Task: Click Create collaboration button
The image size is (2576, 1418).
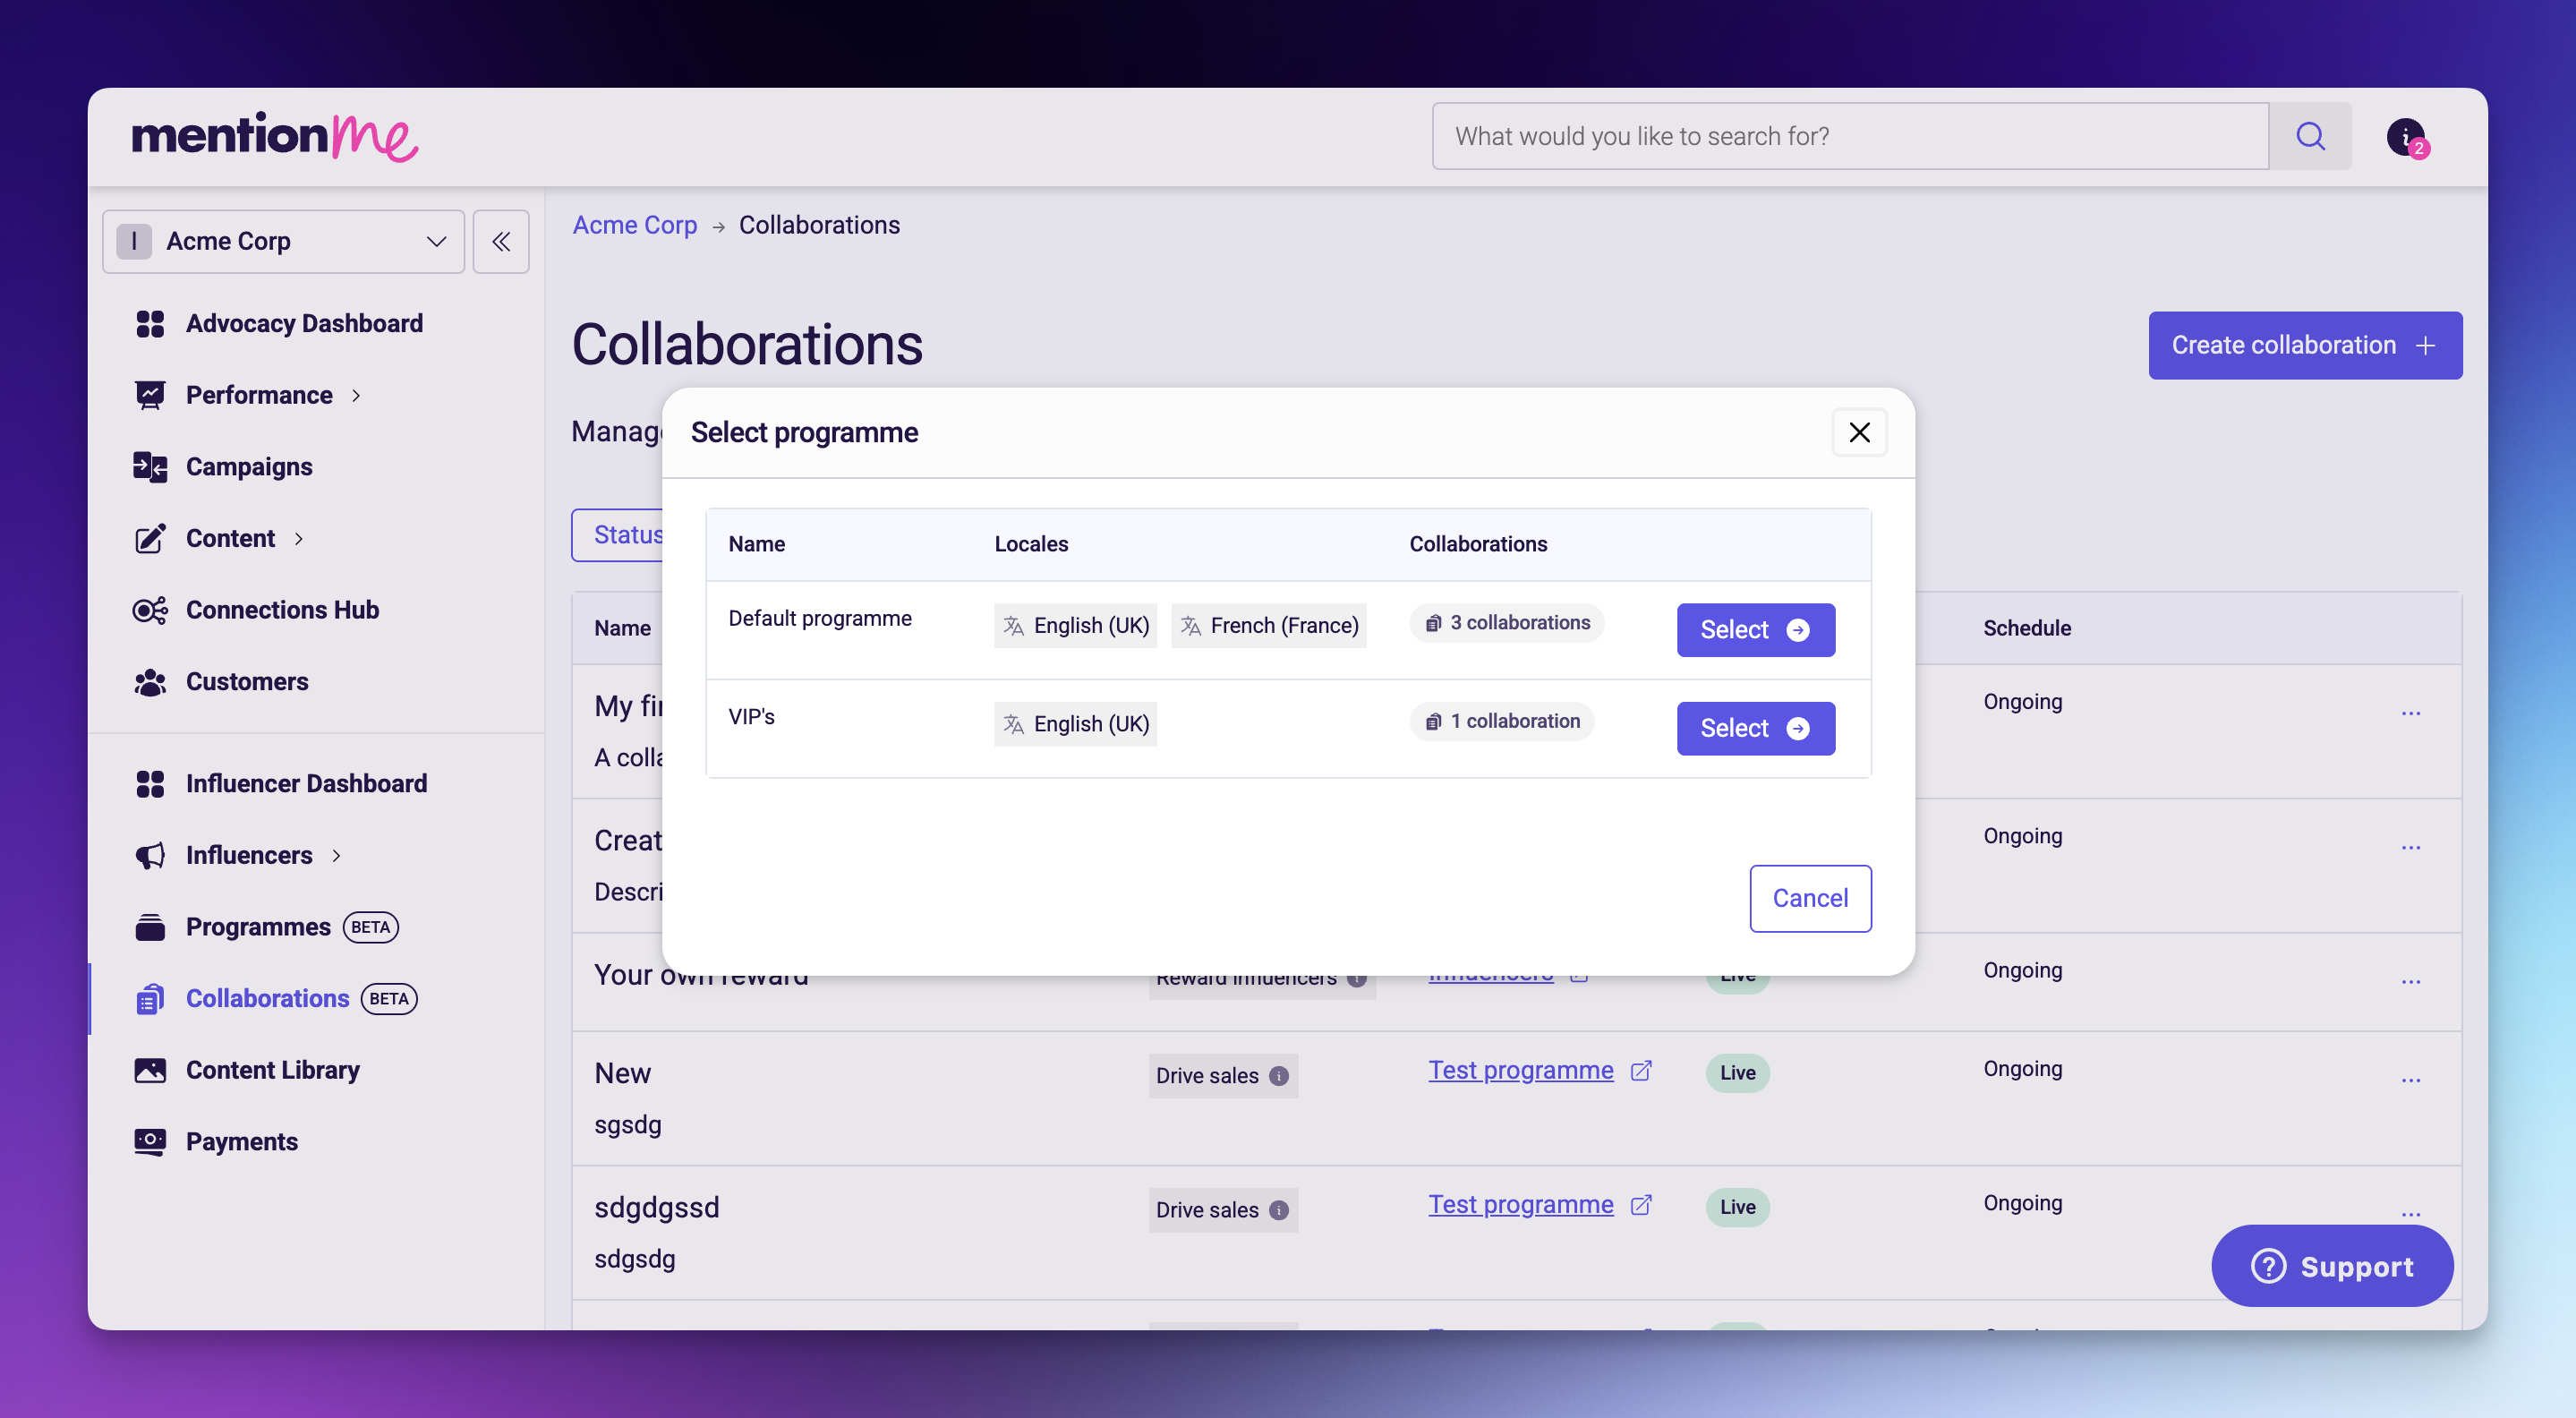Action: 2304,345
